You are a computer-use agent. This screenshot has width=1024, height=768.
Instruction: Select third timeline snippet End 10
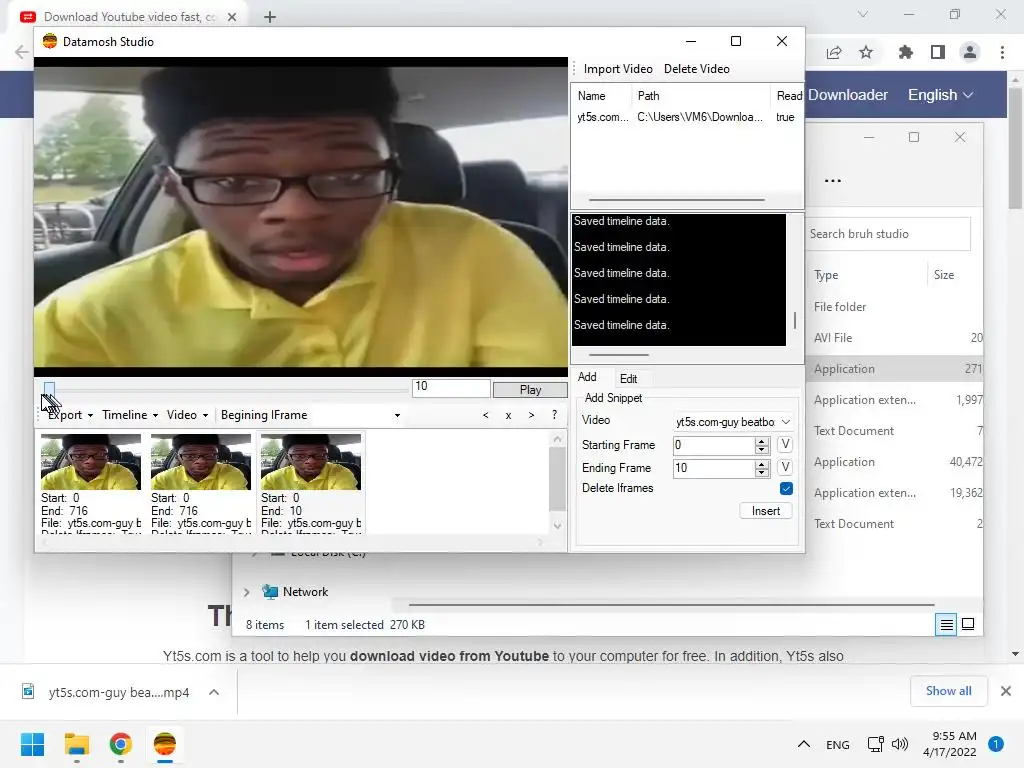coord(311,483)
